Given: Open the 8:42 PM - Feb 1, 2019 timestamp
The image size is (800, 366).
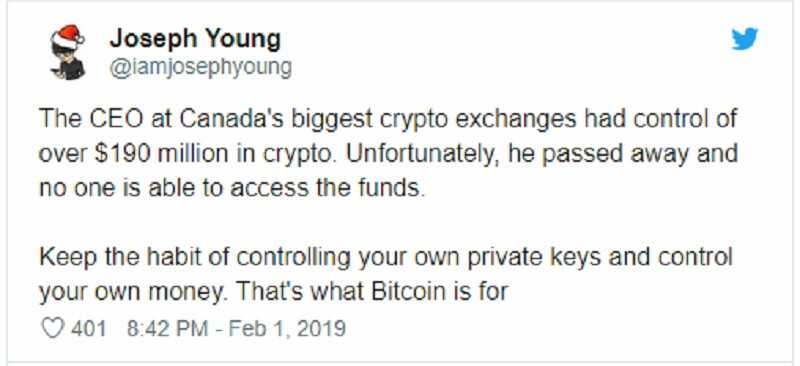Looking at the screenshot, I should click(236, 328).
